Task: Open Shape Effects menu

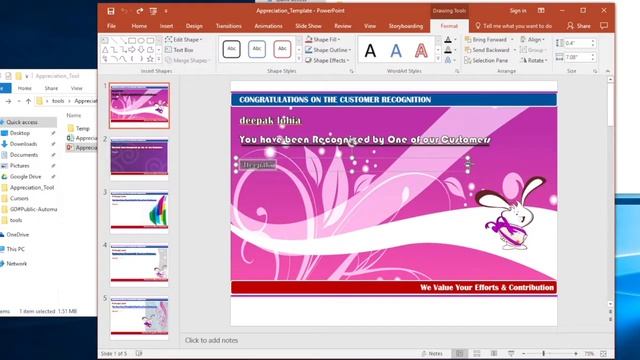Action: [327, 60]
